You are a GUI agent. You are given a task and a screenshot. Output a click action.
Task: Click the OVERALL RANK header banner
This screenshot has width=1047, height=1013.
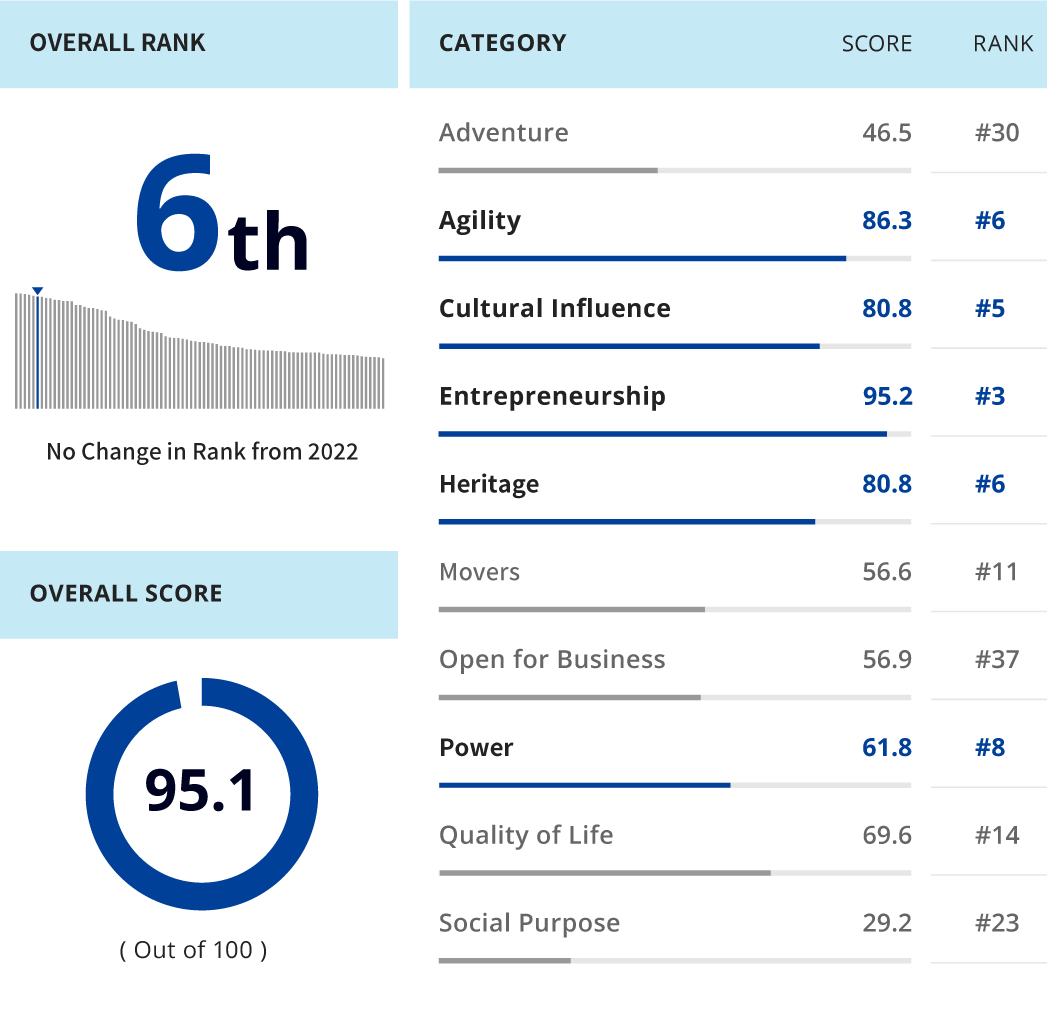(118, 43)
